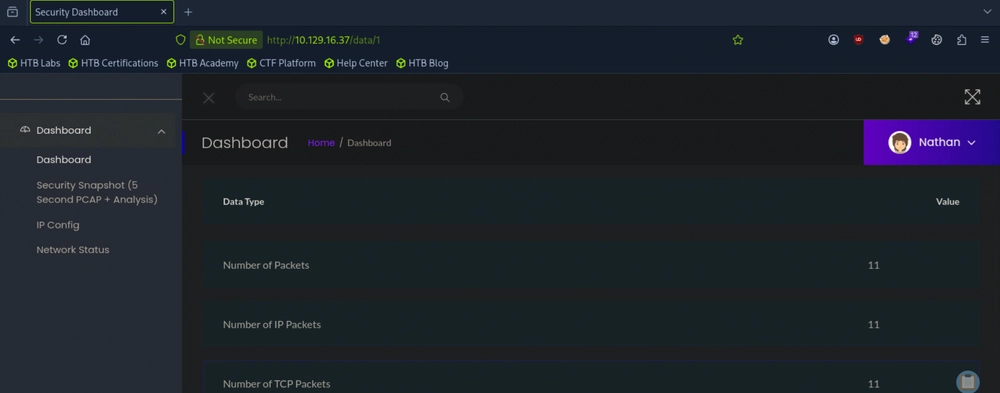
Task: Click the Data Type column header
Action: click(244, 202)
